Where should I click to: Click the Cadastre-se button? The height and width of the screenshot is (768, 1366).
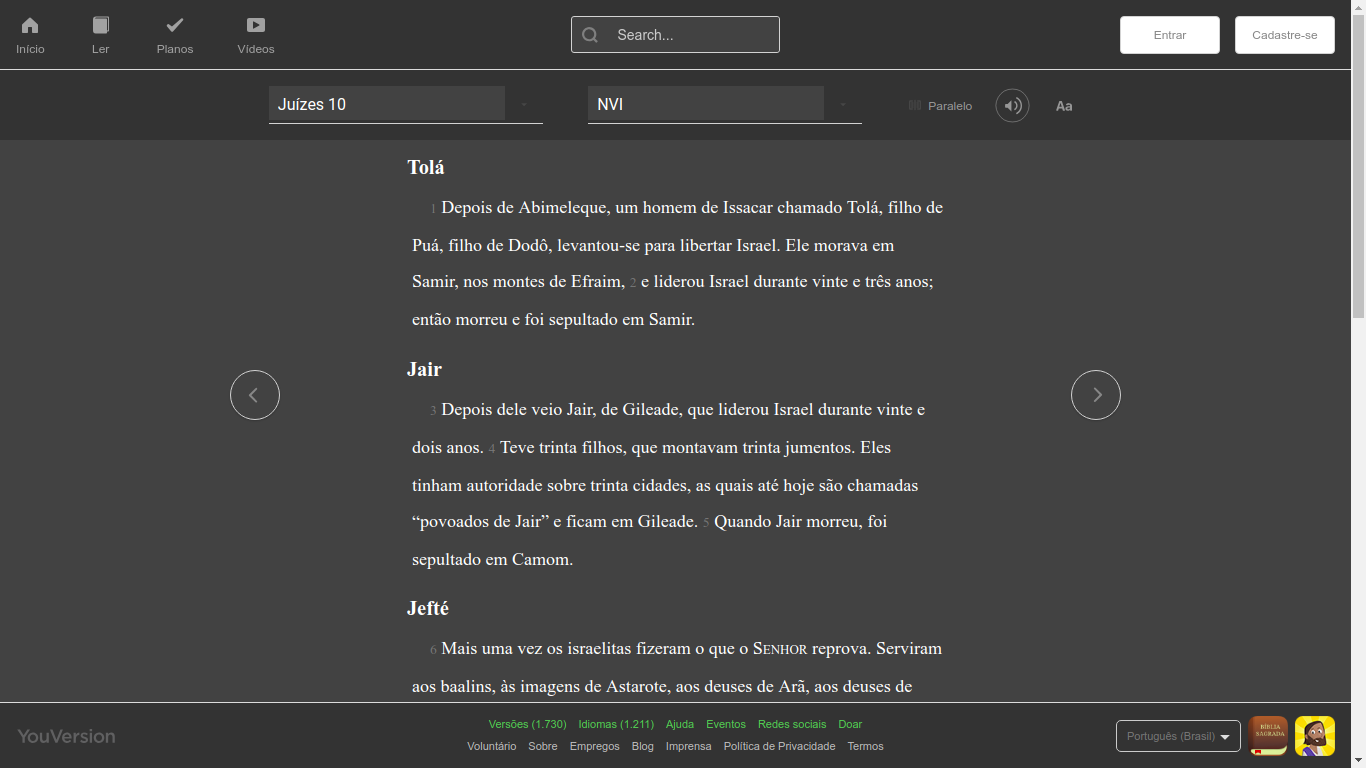coord(1284,34)
